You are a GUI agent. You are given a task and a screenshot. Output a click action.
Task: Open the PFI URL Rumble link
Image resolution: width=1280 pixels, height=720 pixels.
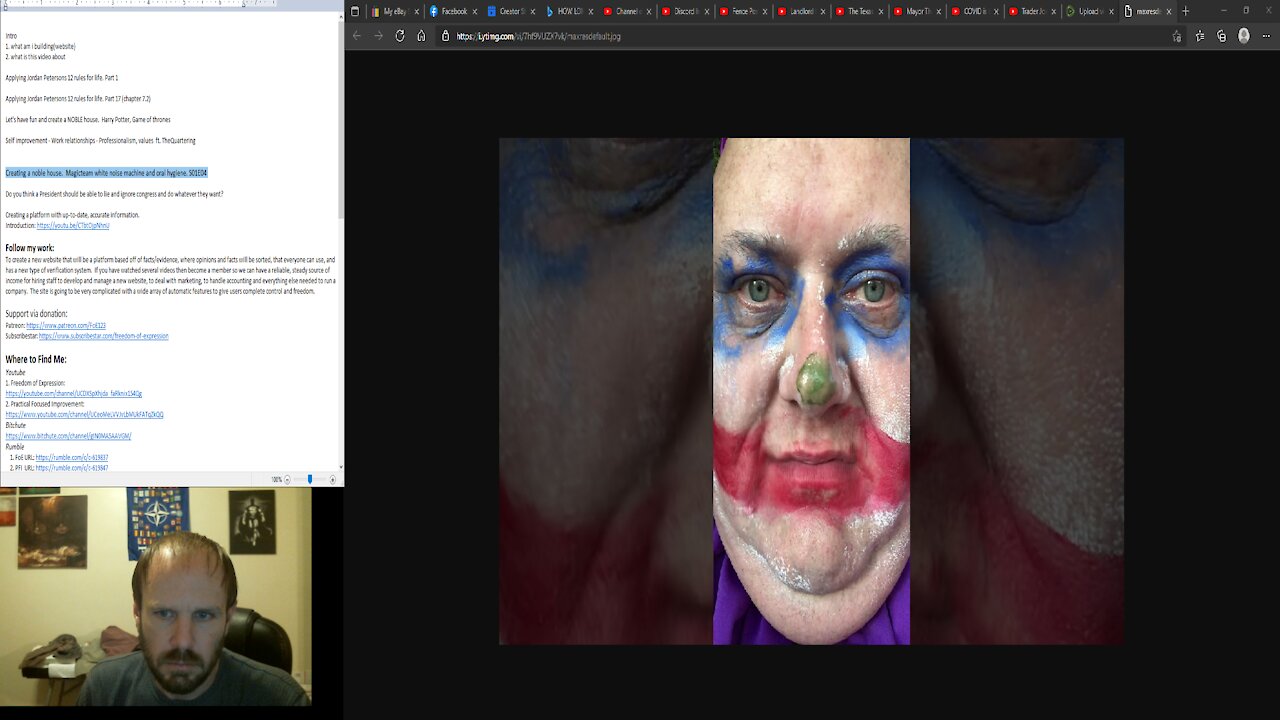coord(72,468)
